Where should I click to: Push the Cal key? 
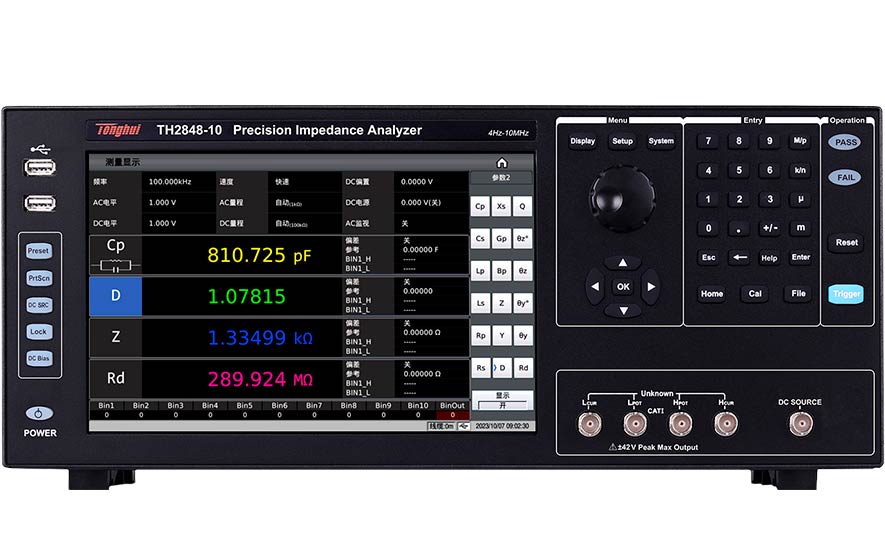pos(755,294)
